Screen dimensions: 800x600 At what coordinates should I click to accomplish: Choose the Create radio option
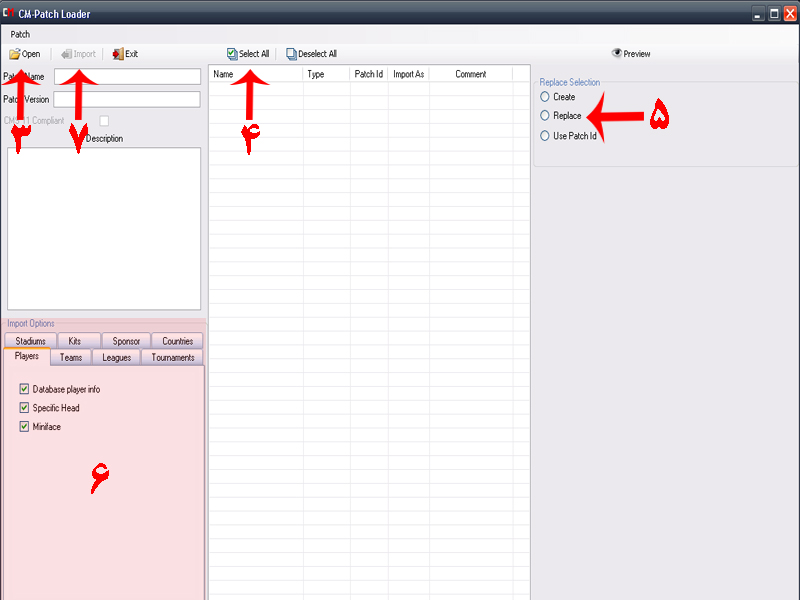[545, 96]
